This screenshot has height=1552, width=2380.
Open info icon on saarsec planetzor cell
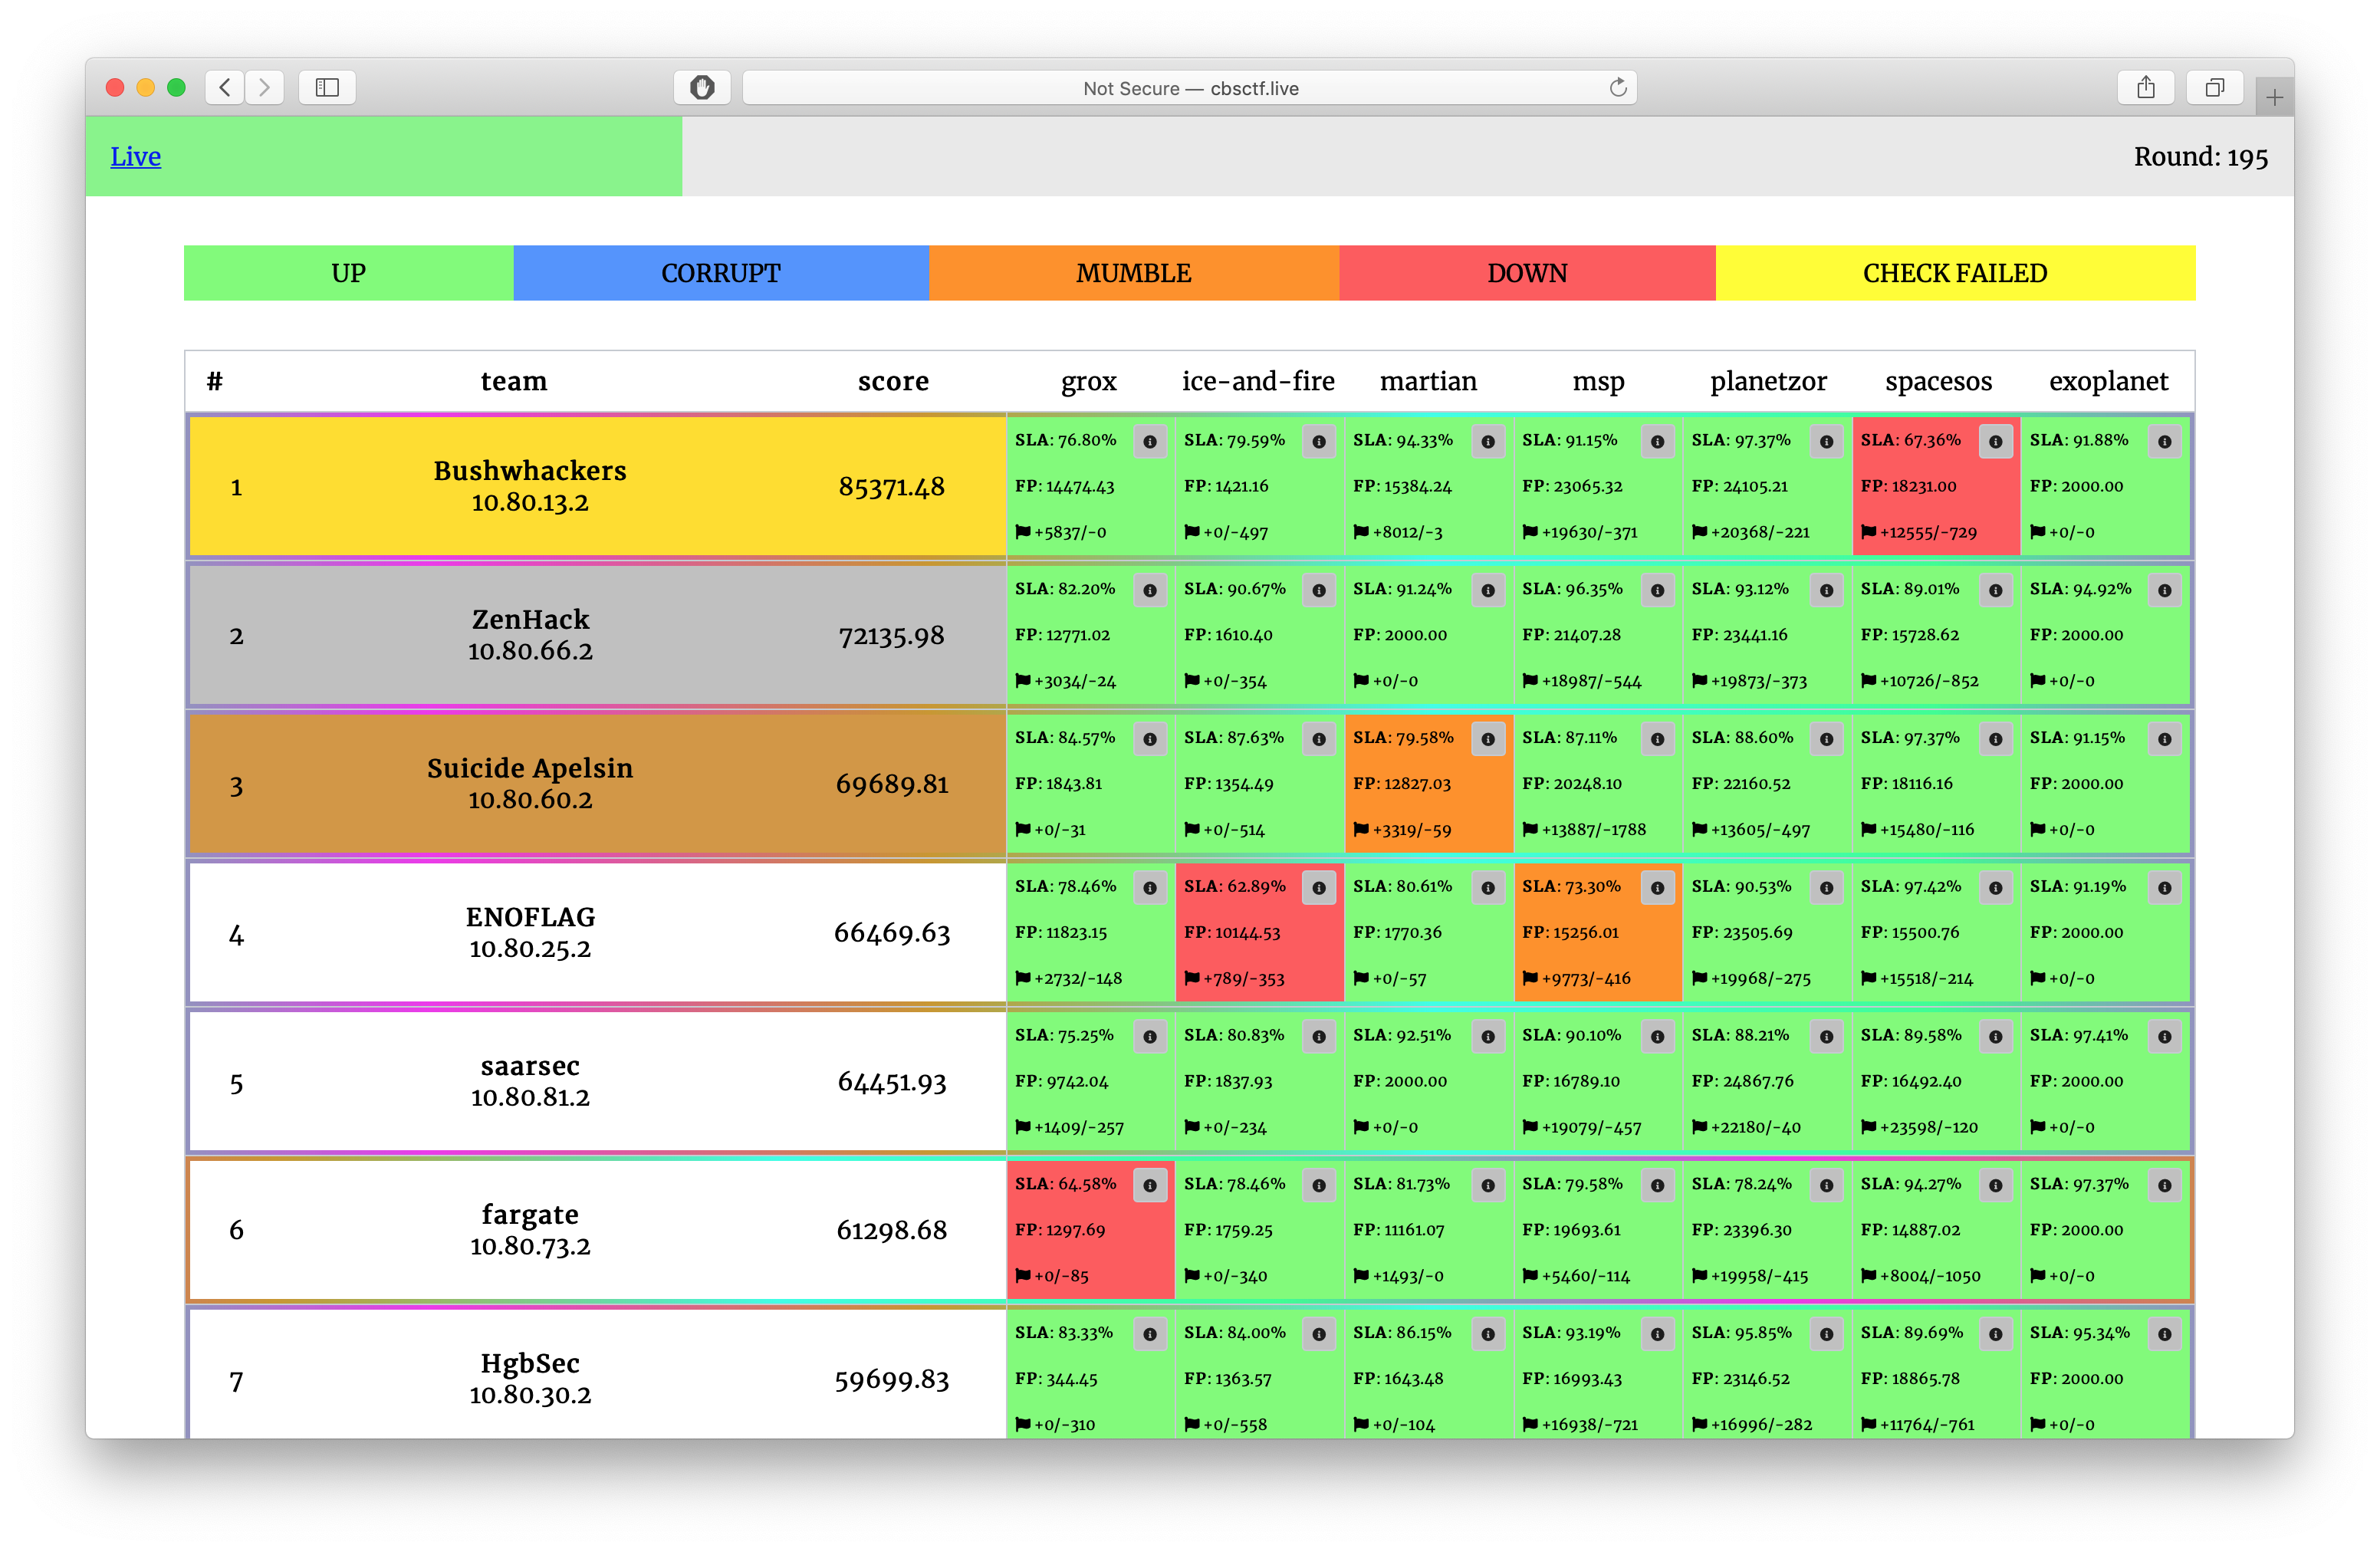tap(1826, 1036)
